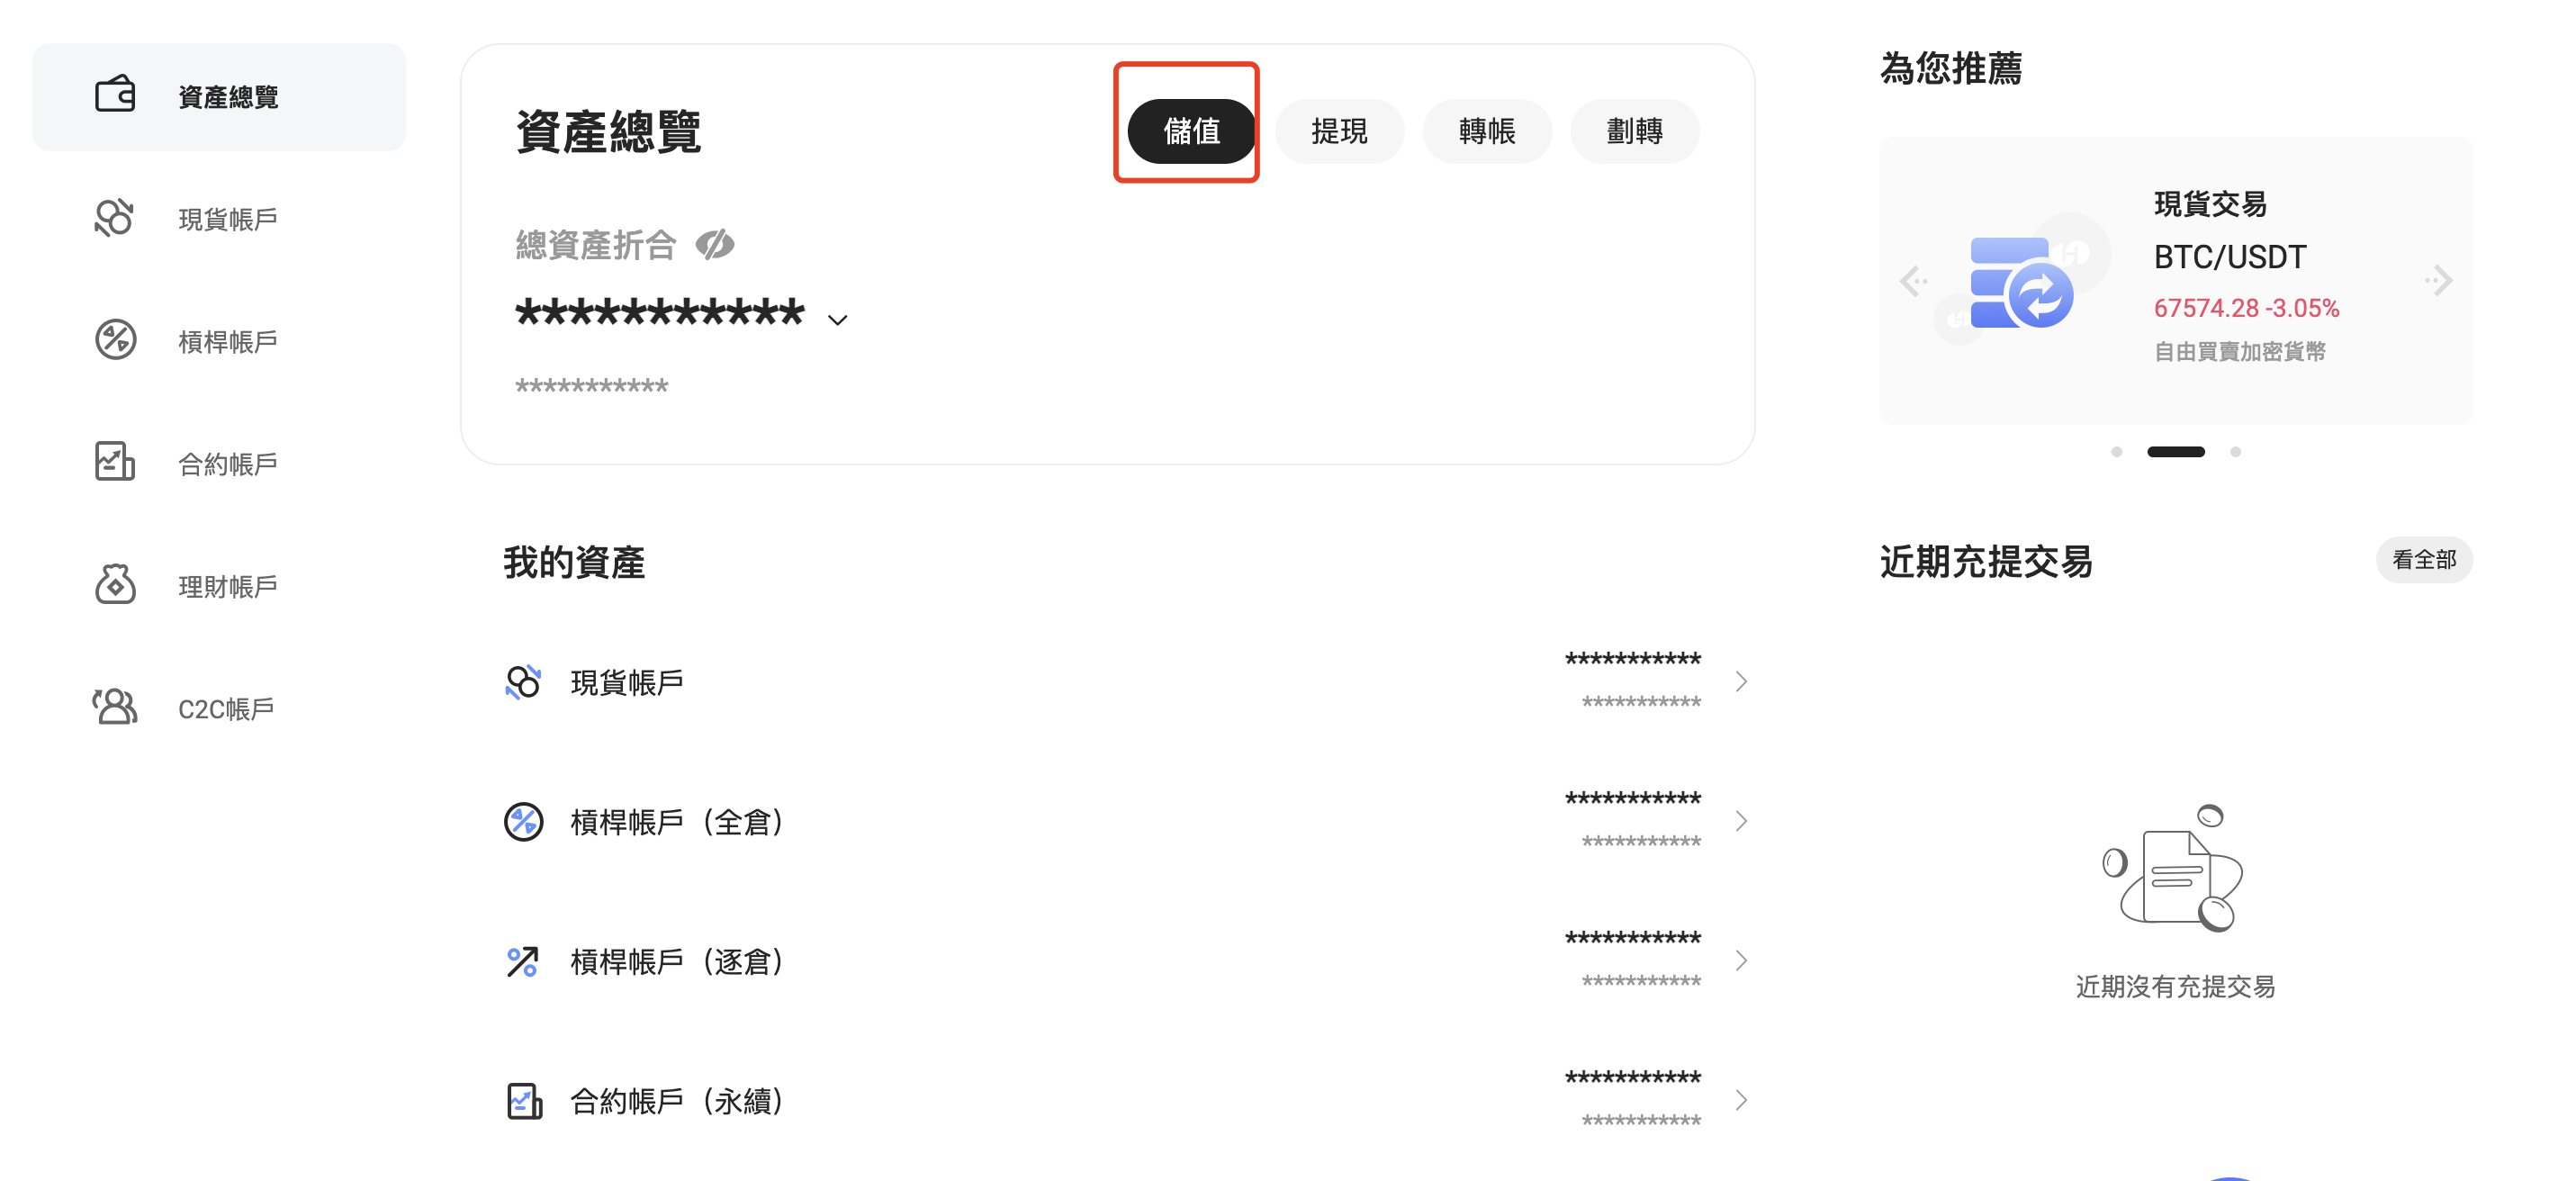Image resolution: width=2576 pixels, height=1181 pixels.
Task: Click the 槓桿帳戶（逐倉）arrow percent icon
Action: tap(523, 962)
